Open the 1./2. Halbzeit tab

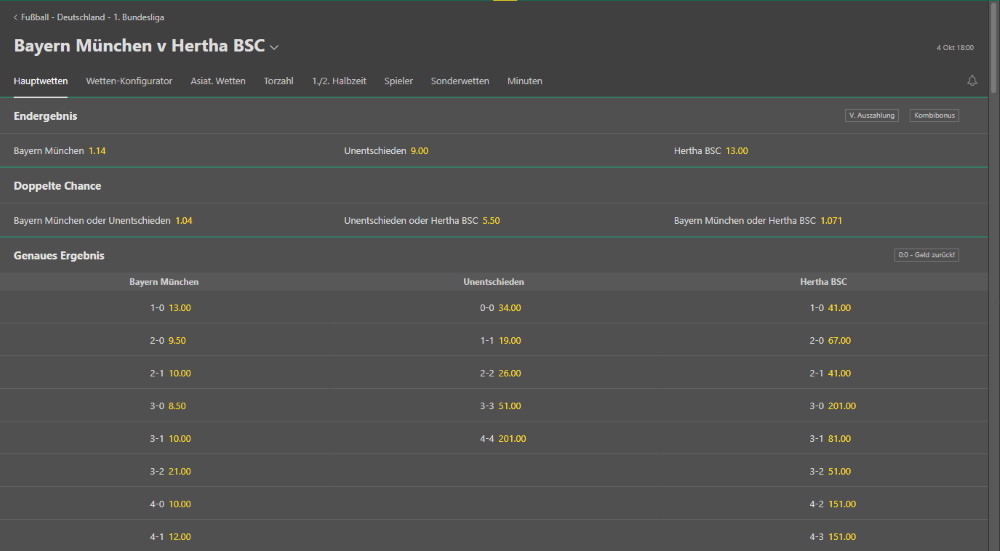point(339,81)
